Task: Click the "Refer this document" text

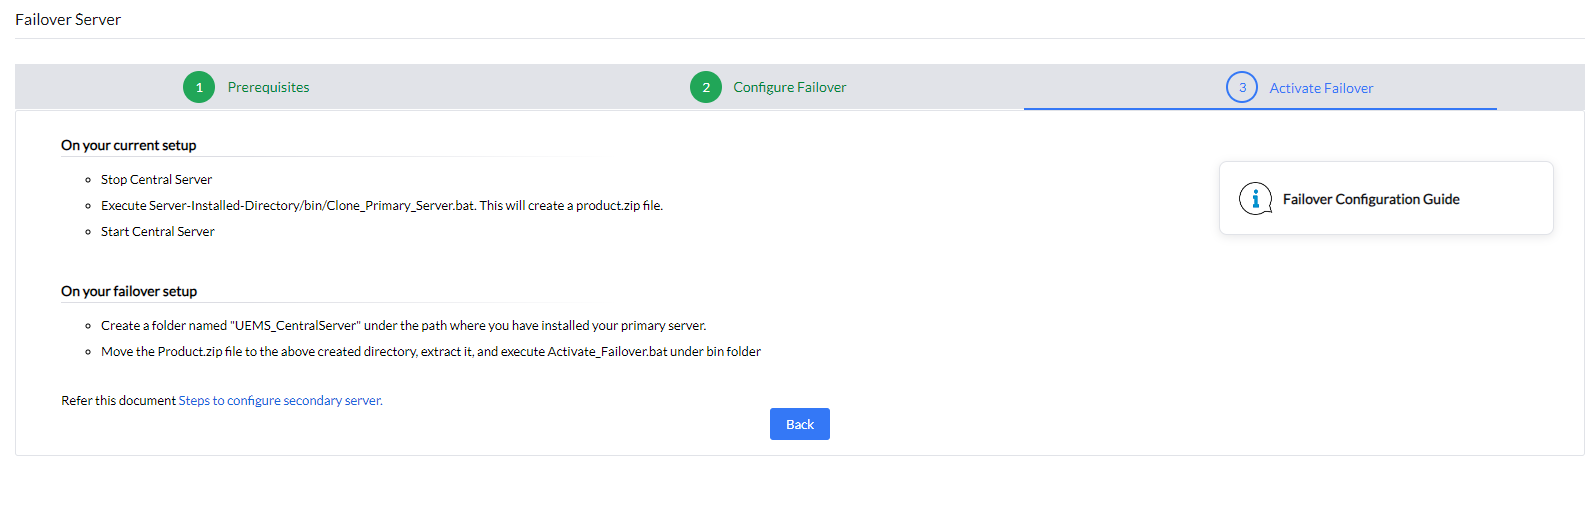Action: click(x=118, y=401)
